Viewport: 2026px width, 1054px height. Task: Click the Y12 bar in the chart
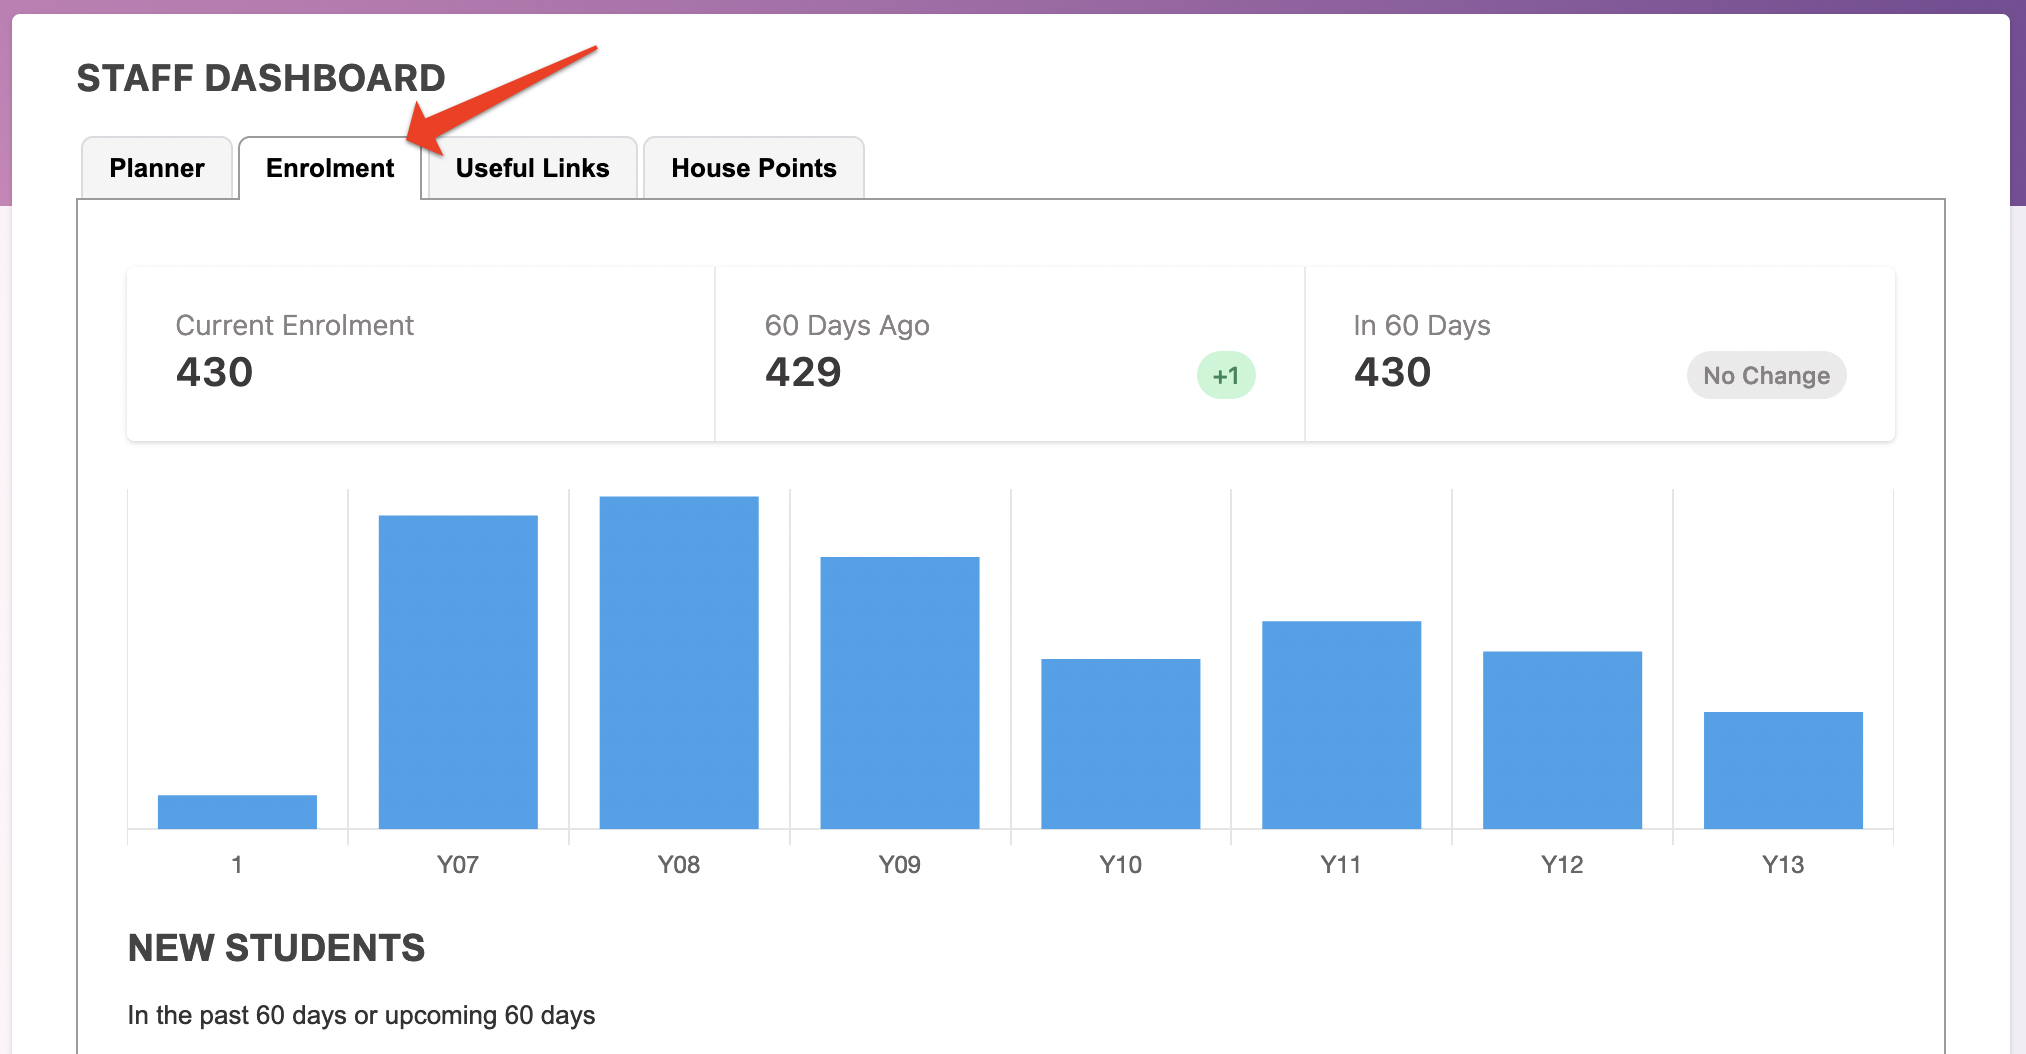coord(1562,739)
